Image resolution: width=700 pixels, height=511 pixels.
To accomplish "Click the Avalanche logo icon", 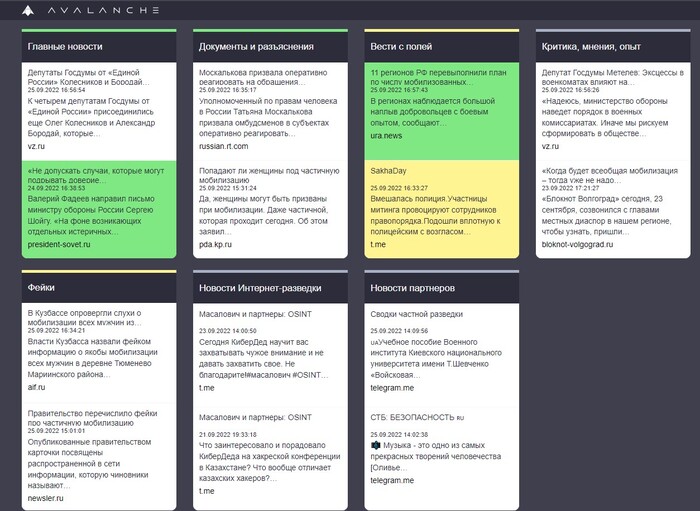I will tap(28, 10).
